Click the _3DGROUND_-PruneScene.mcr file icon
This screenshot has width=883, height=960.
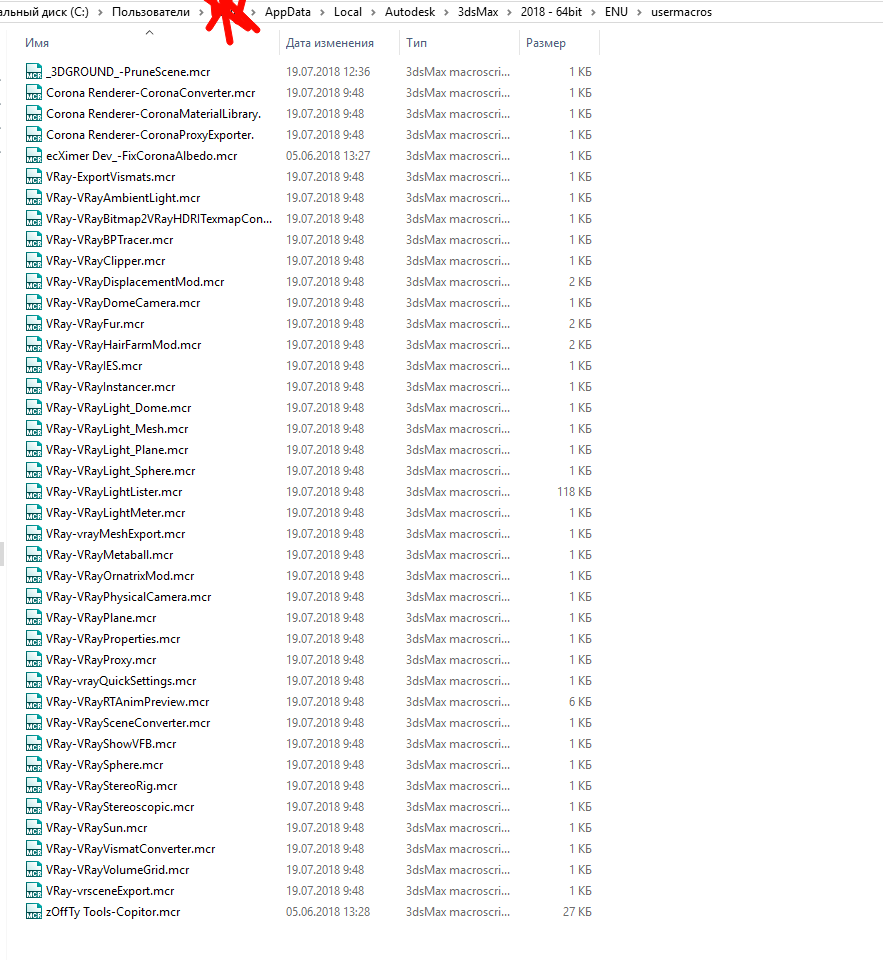[34, 72]
